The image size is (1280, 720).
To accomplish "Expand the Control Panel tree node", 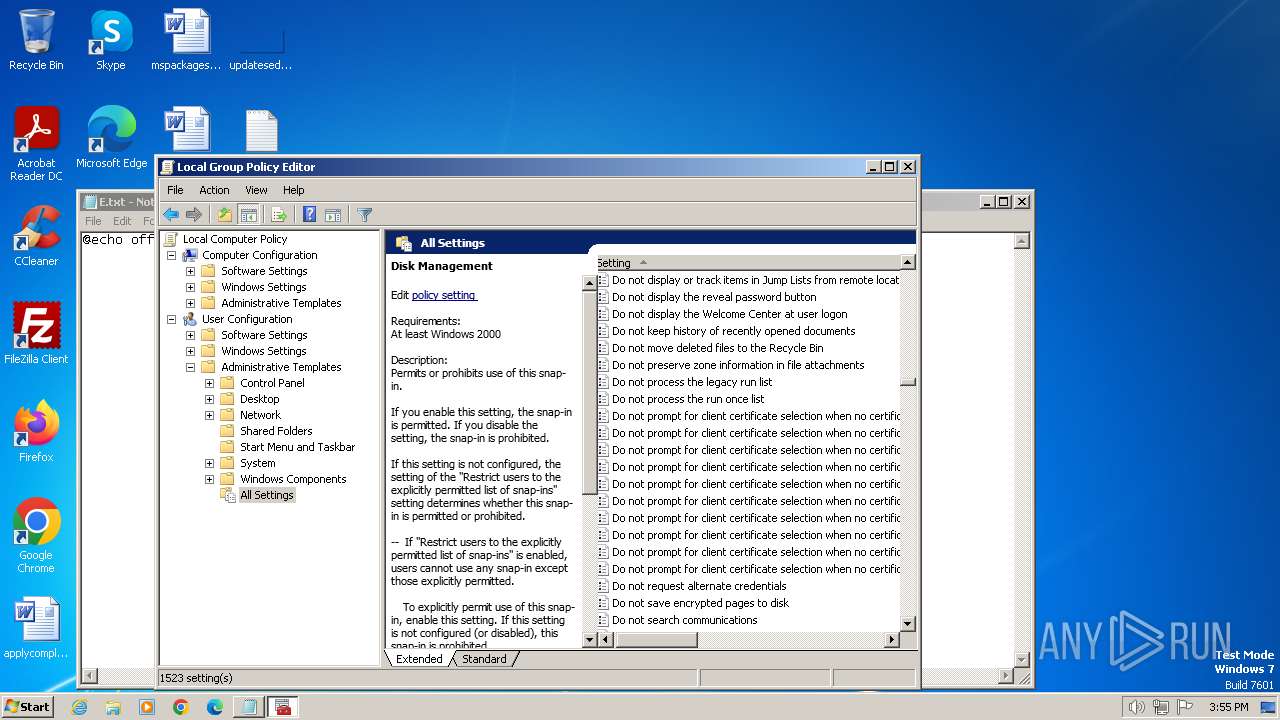I will (x=210, y=383).
